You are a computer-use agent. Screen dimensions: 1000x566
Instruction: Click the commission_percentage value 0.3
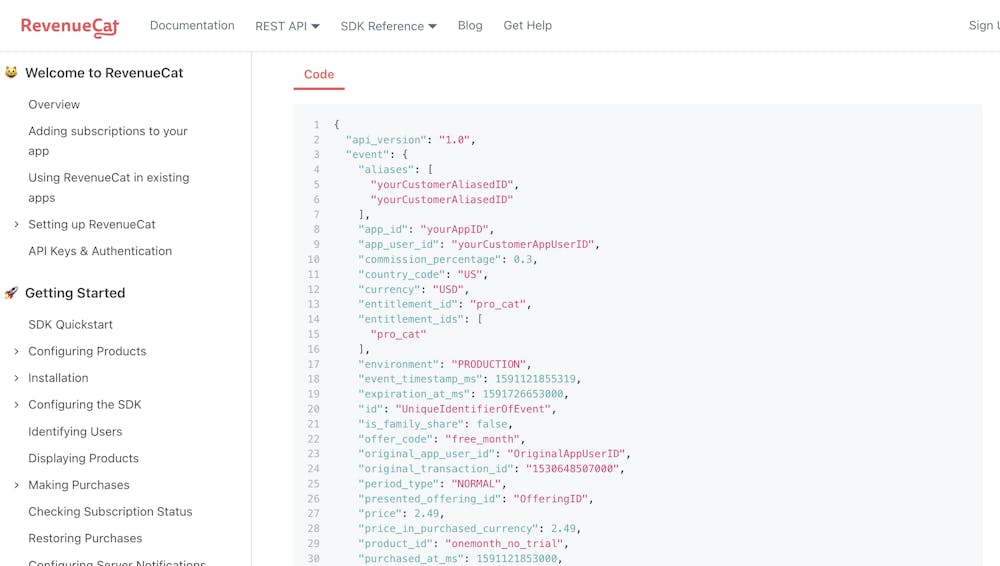point(523,259)
